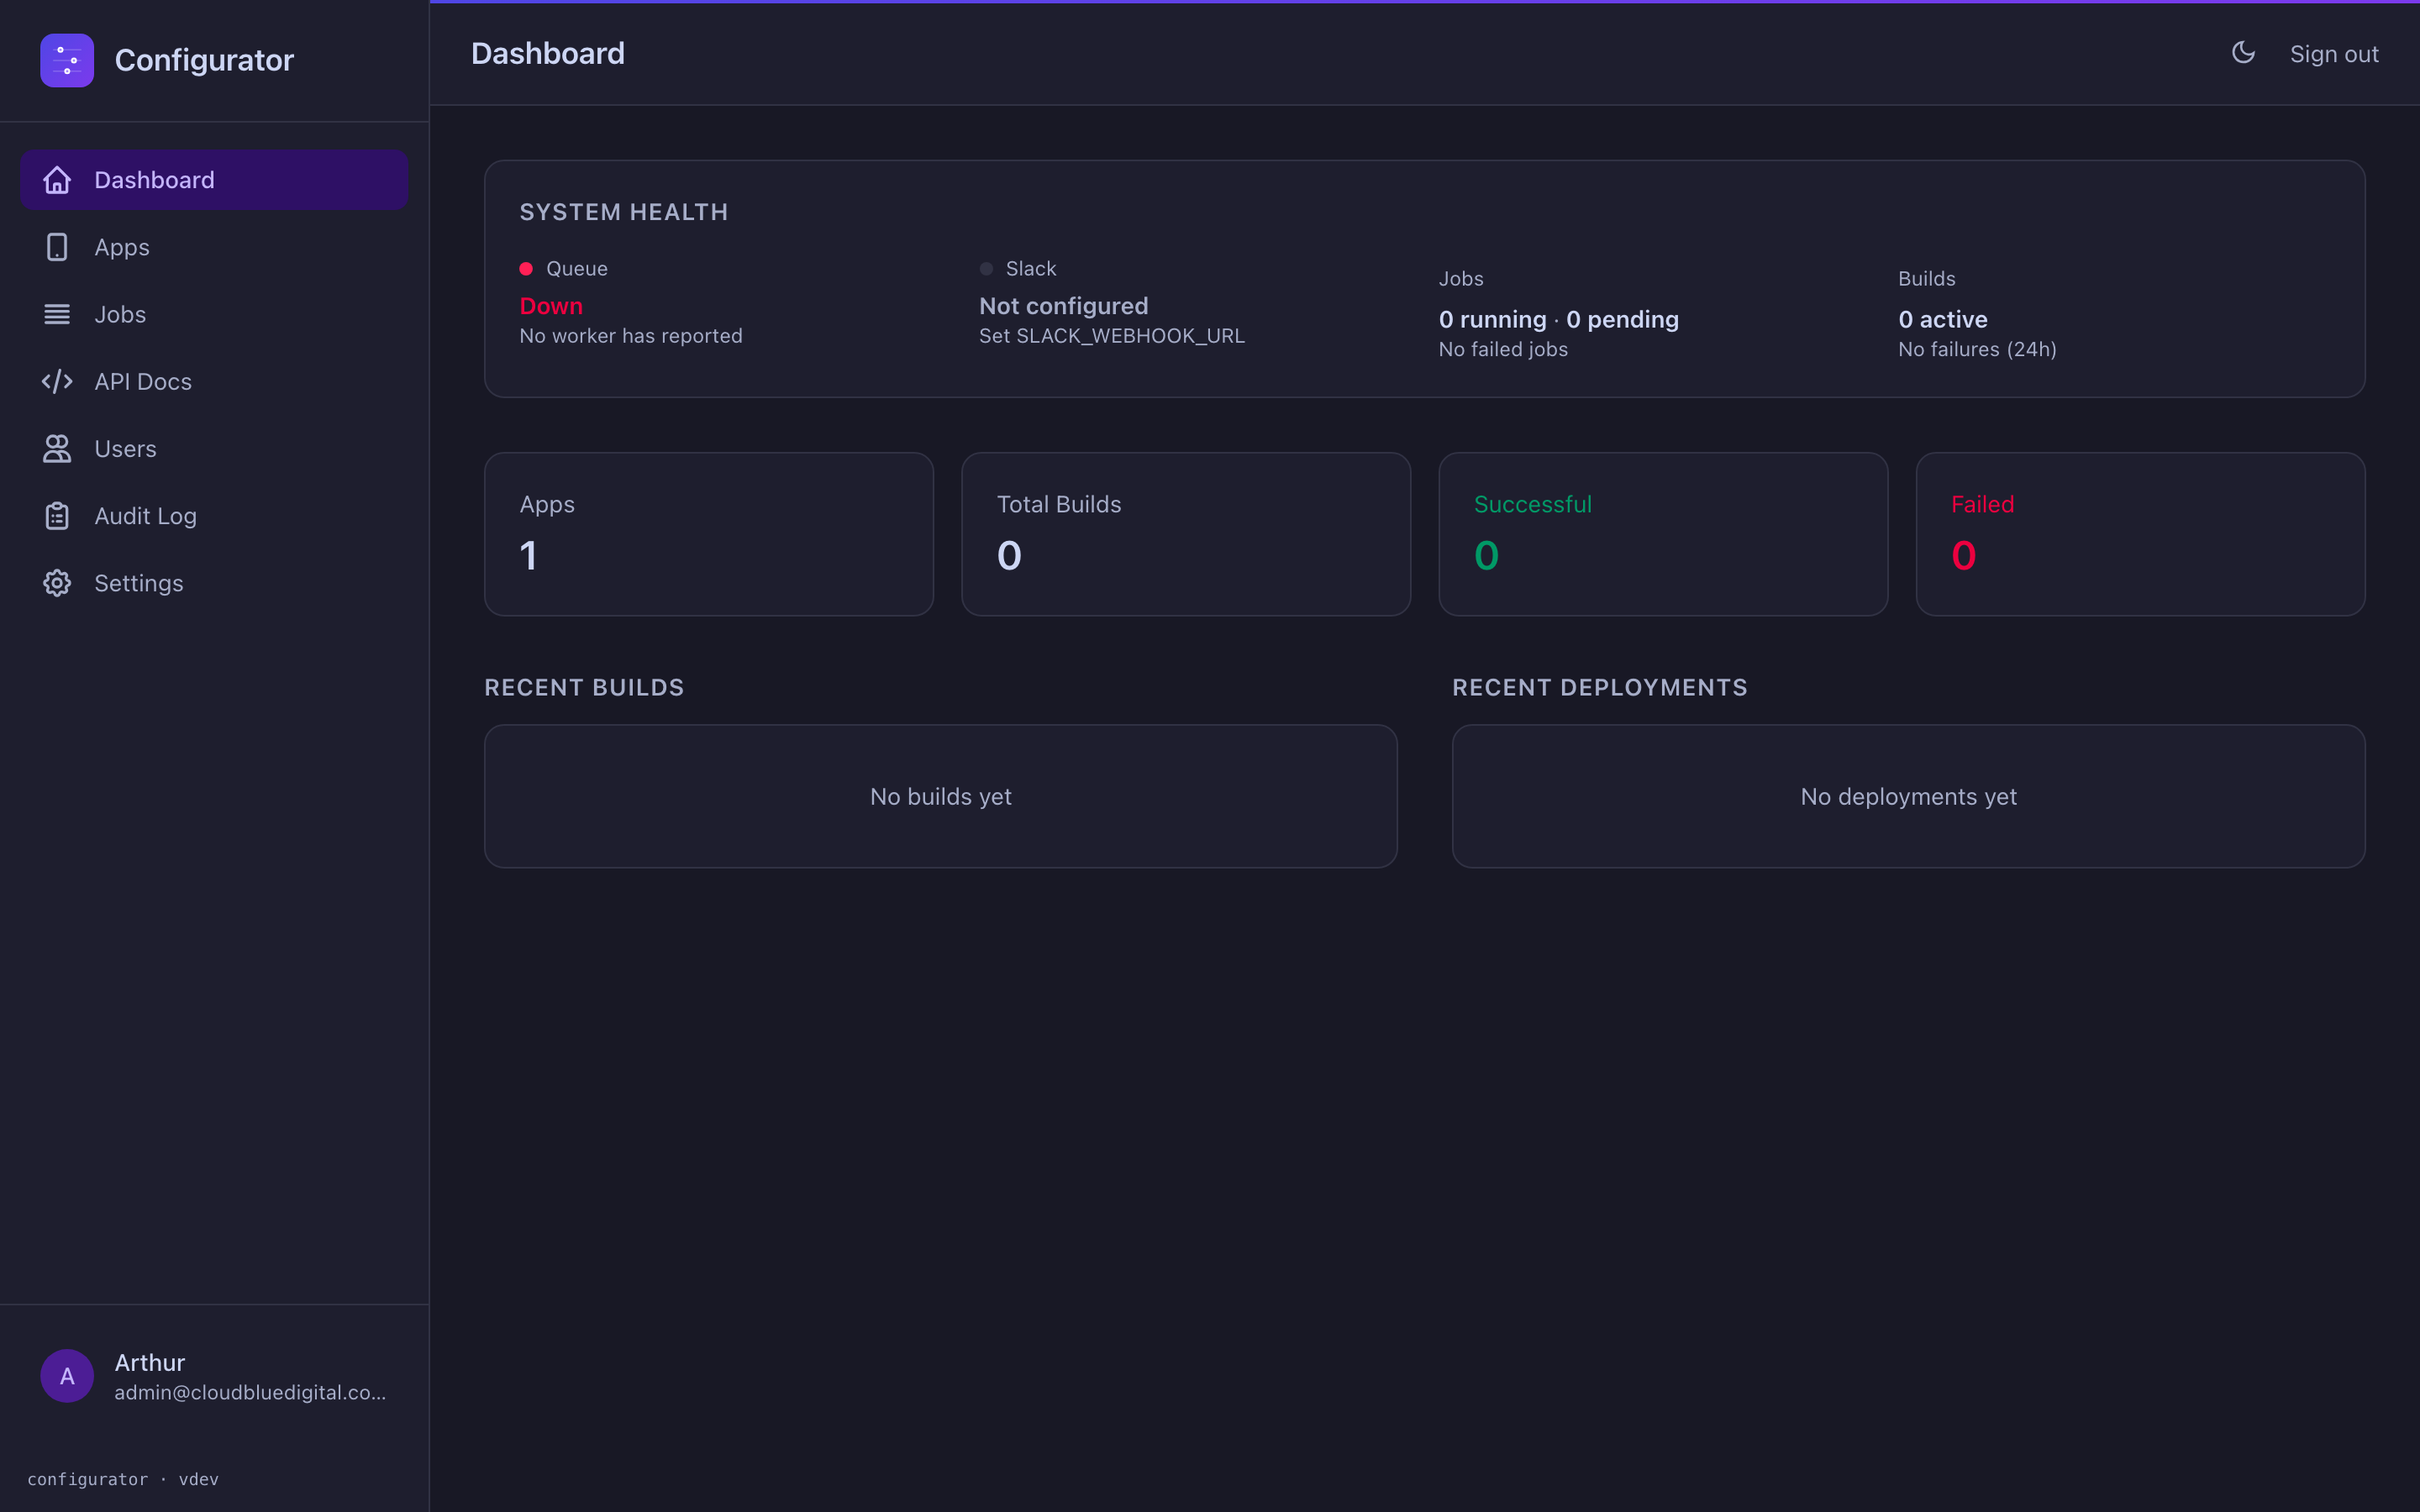Click the 'No deployments yet' panel

click(x=1908, y=796)
